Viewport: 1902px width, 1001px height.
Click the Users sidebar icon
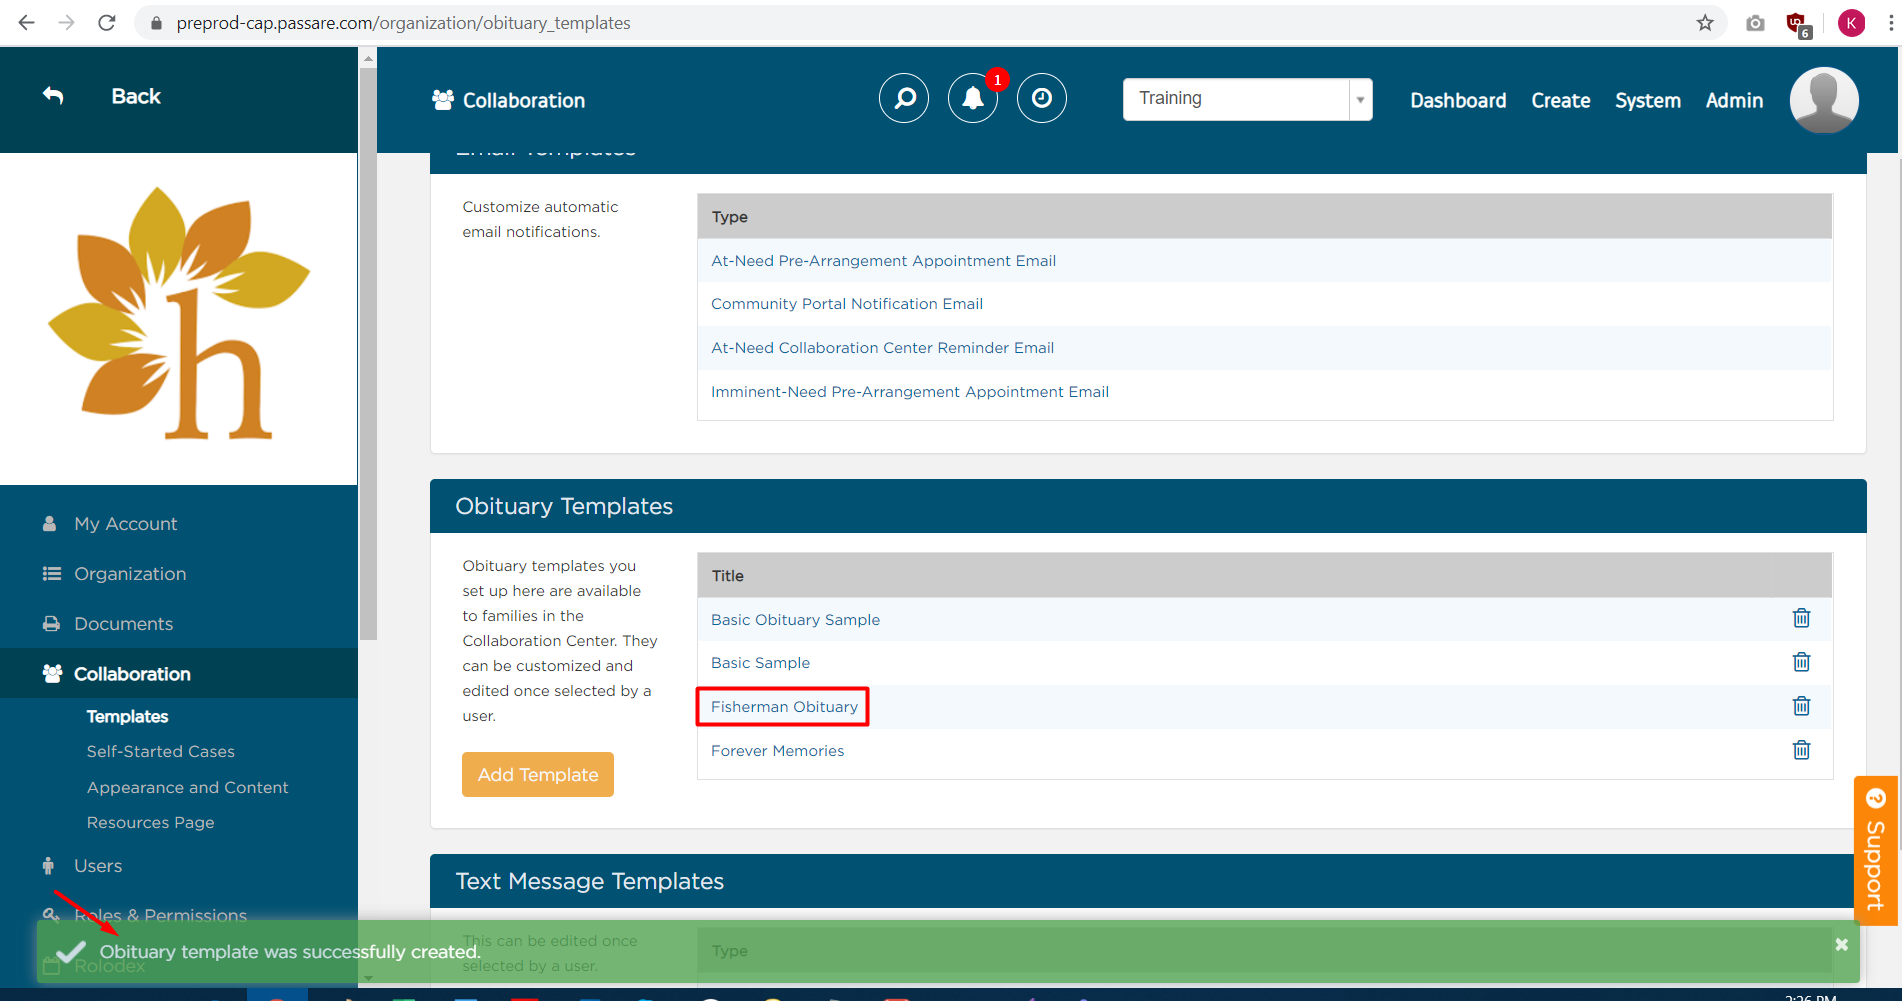(x=48, y=866)
